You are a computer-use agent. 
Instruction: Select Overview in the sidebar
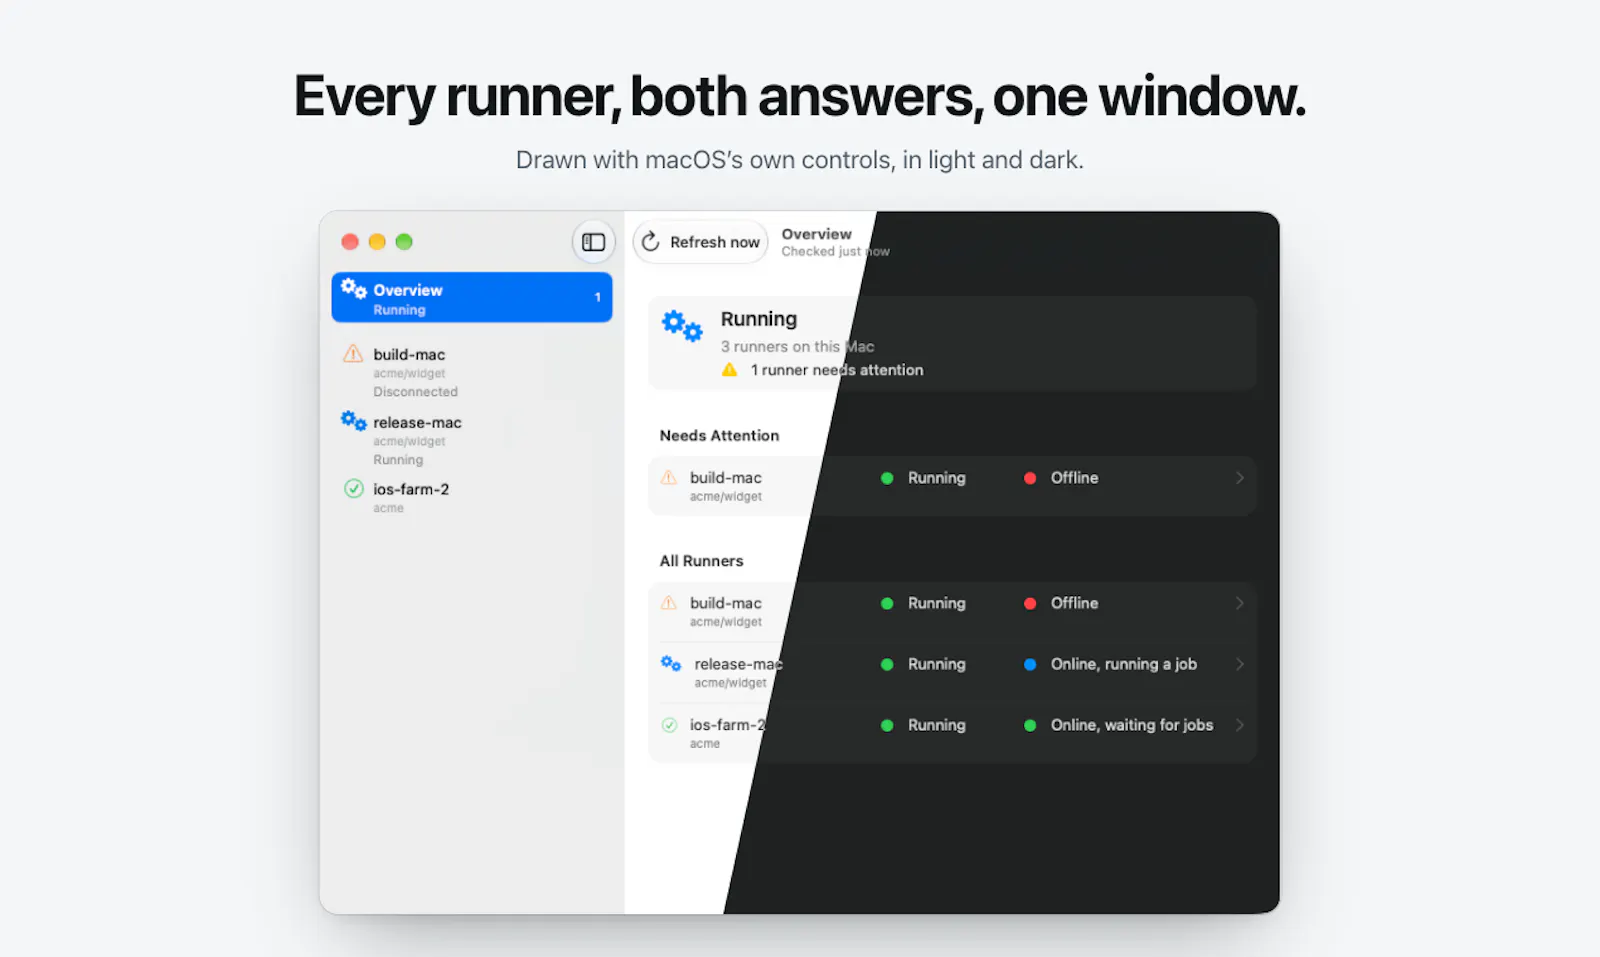pyautogui.click(x=472, y=298)
